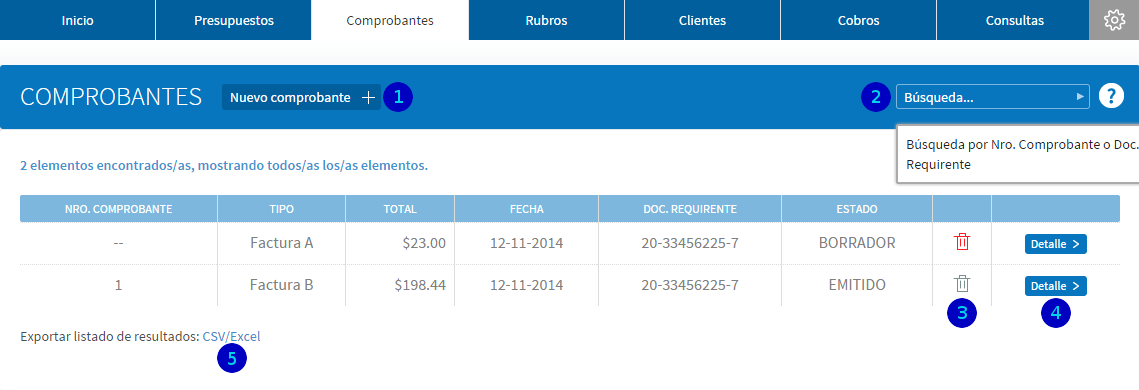Export results via CSV/Excel link

231,337
